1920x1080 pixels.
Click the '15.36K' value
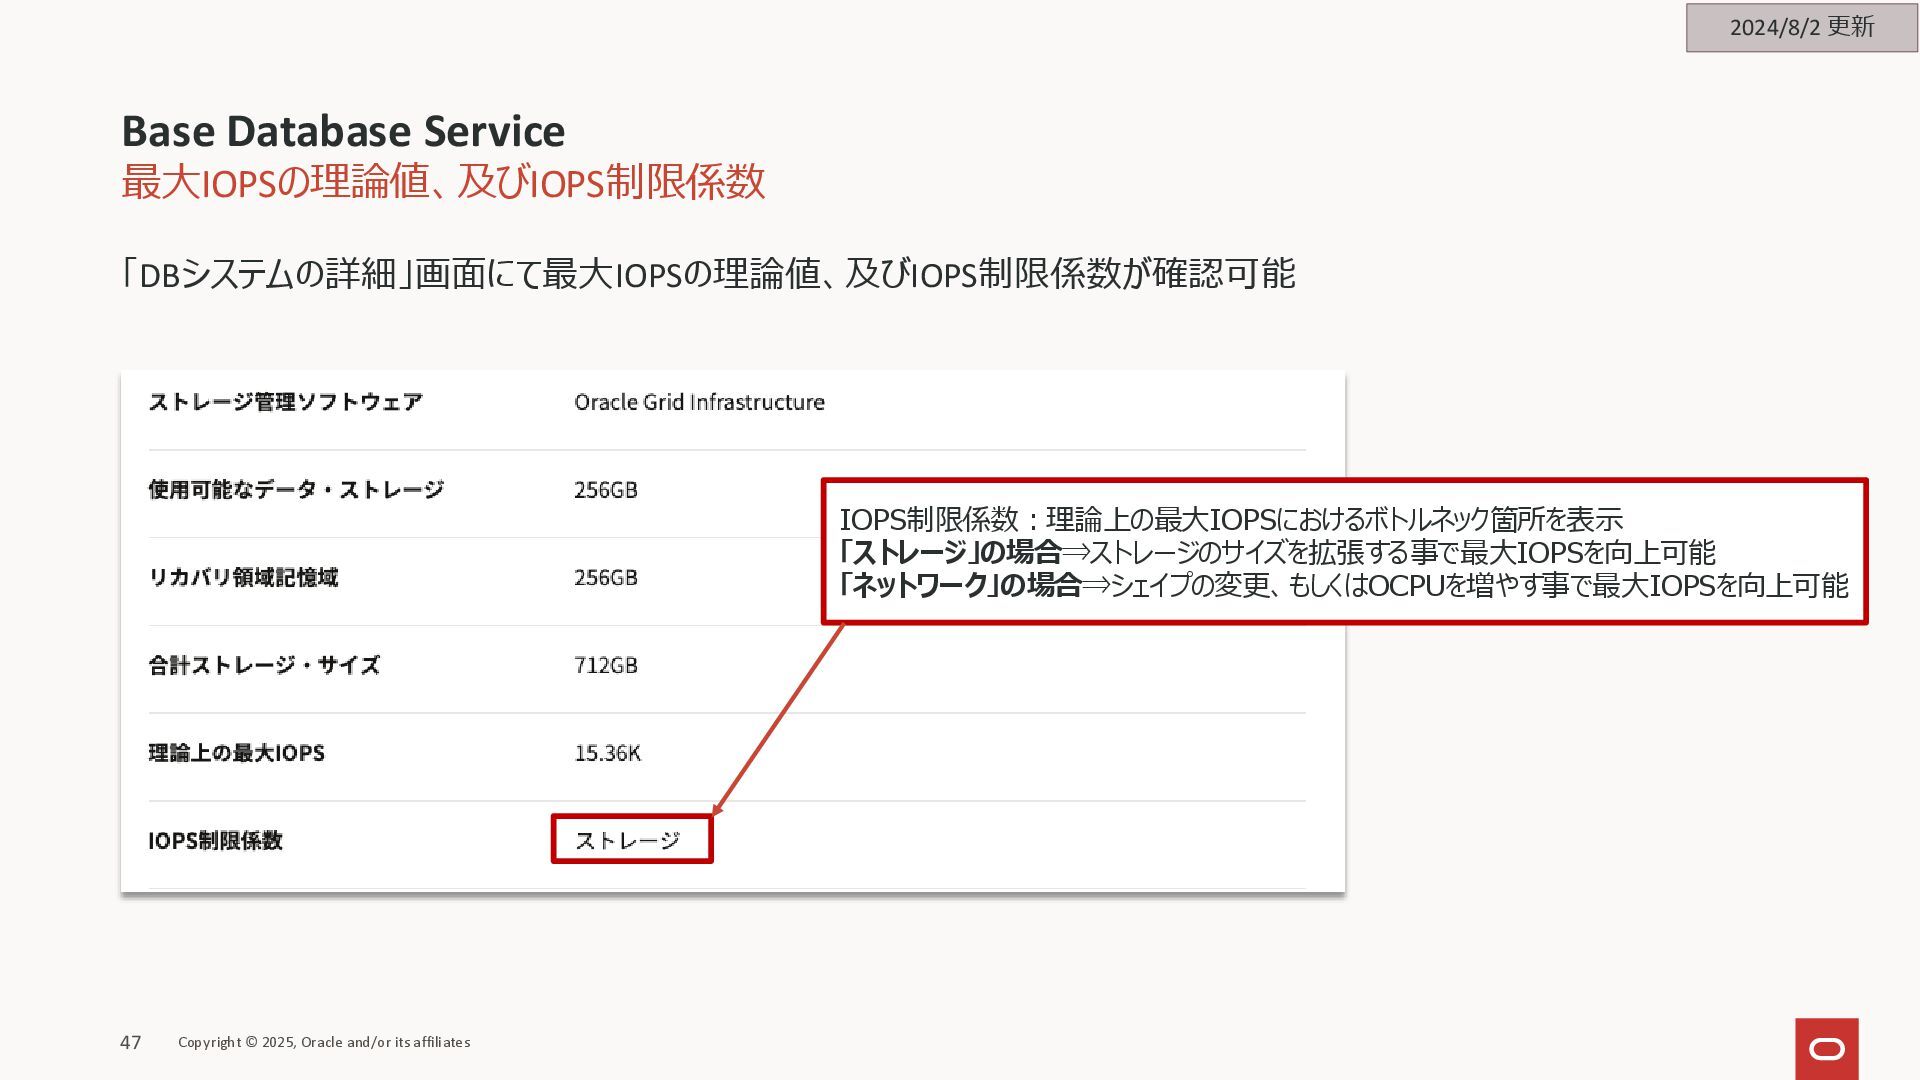(x=607, y=753)
